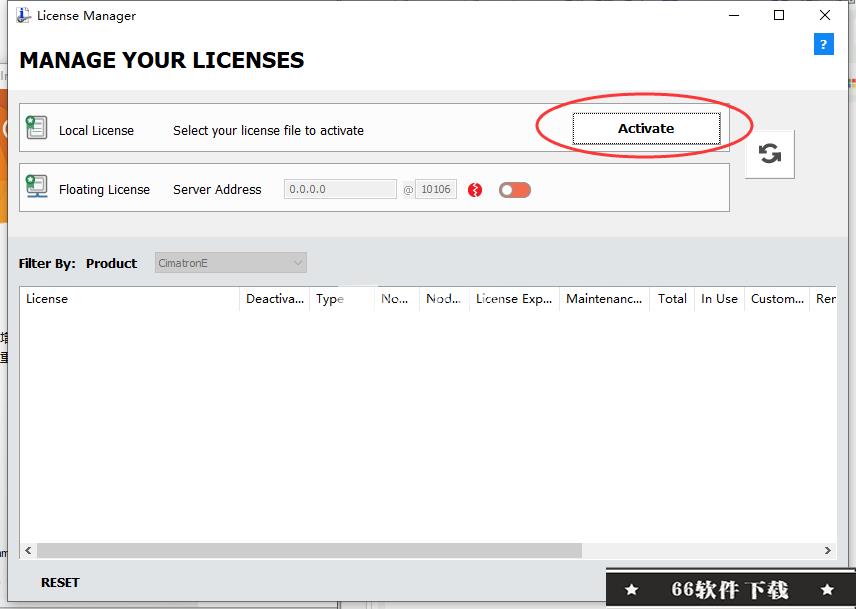Open help via the blue question mark

(x=823, y=44)
